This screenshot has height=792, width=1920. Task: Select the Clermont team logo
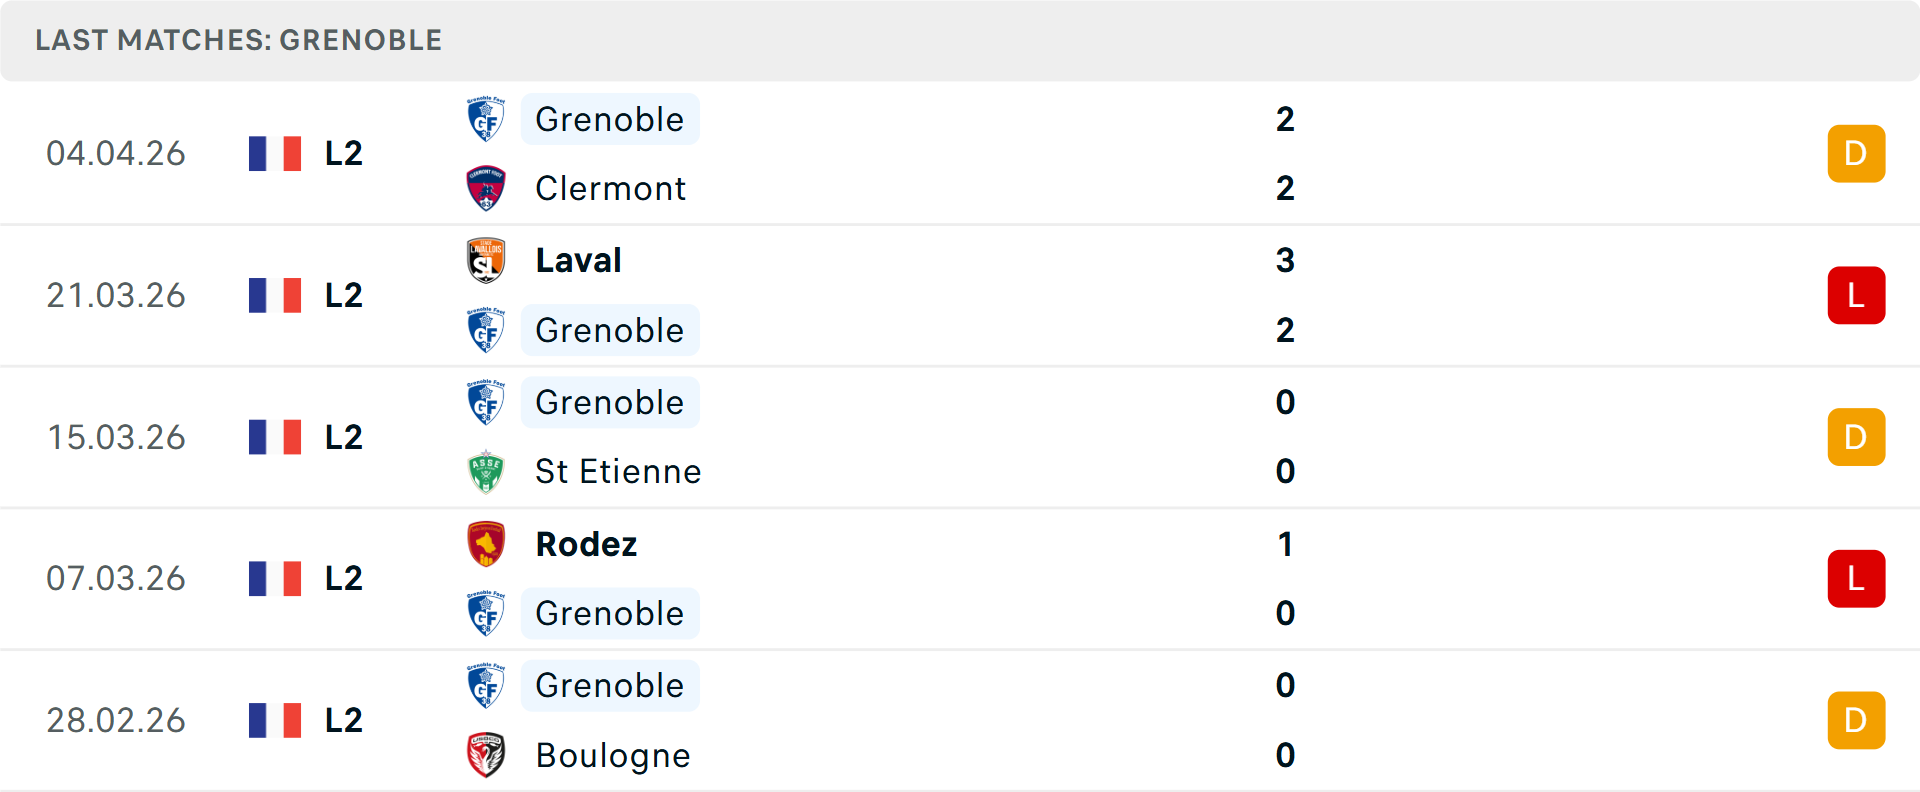[x=486, y=188]
